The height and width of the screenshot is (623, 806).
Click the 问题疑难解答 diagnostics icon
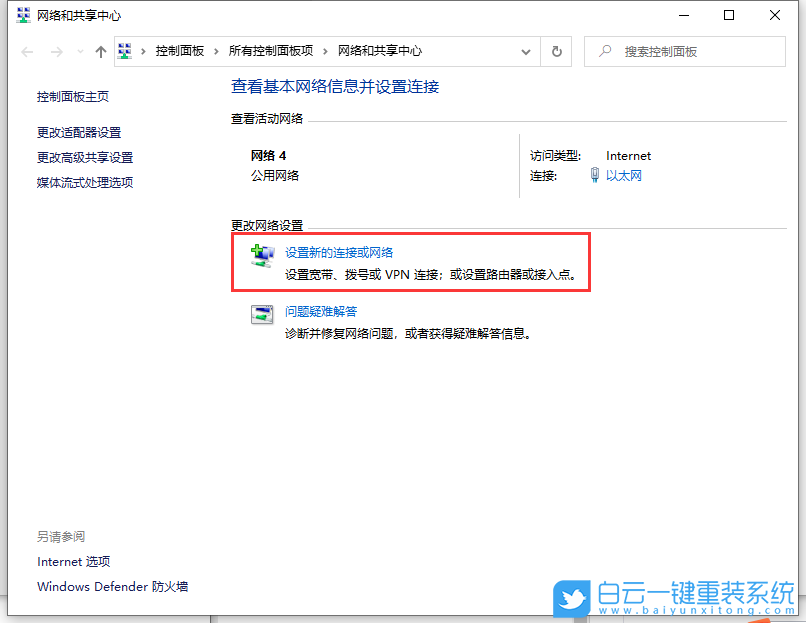click(263, 314)
